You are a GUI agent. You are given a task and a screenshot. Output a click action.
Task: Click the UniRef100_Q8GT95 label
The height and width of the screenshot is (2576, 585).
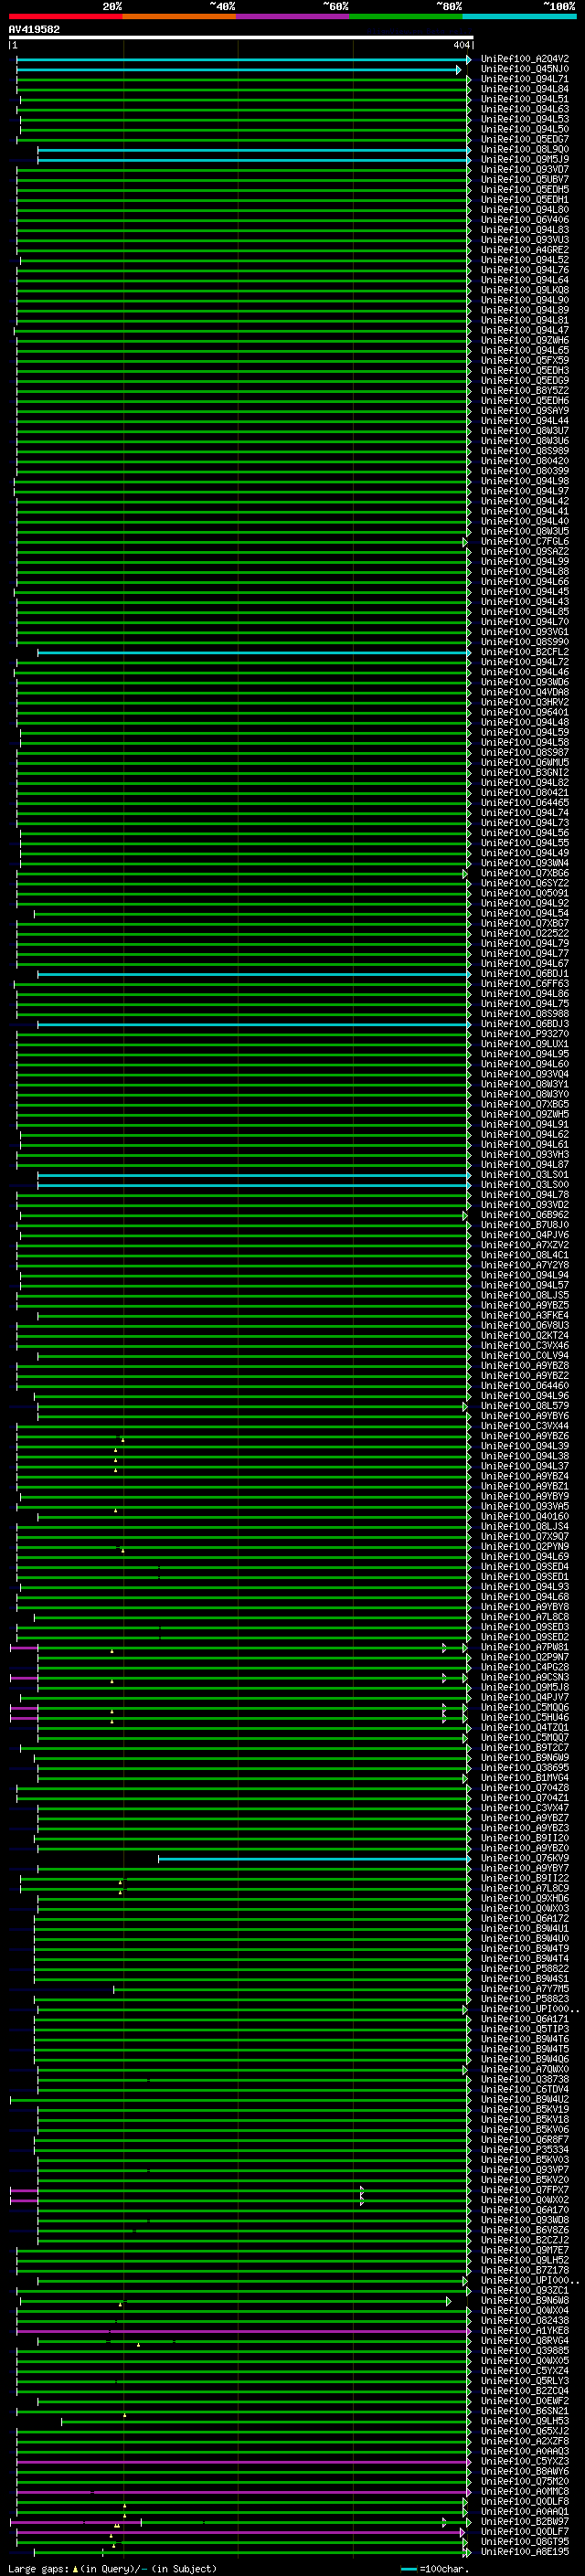point(525,2542)
